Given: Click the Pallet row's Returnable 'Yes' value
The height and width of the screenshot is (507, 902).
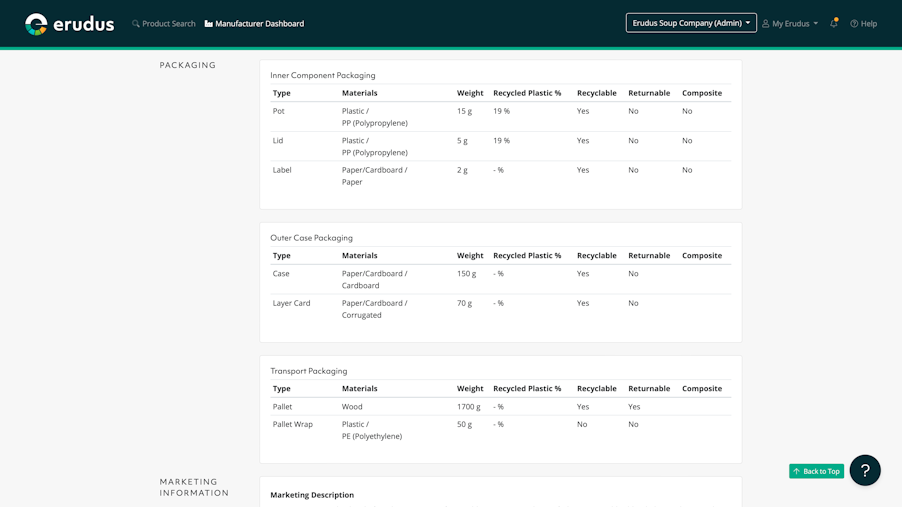Looking at the screenshot, I should click(x=634, y=406).
